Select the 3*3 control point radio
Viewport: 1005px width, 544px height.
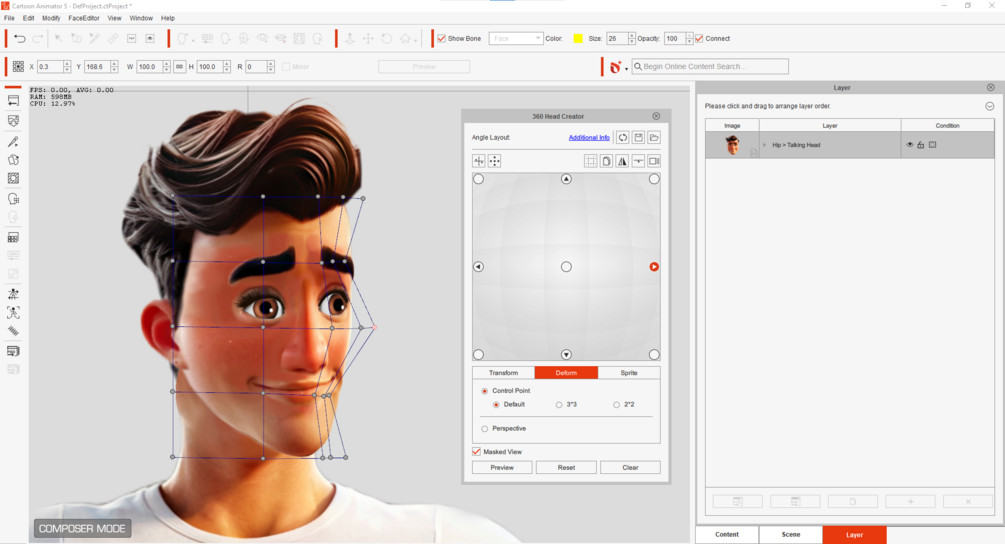(559, 405)
